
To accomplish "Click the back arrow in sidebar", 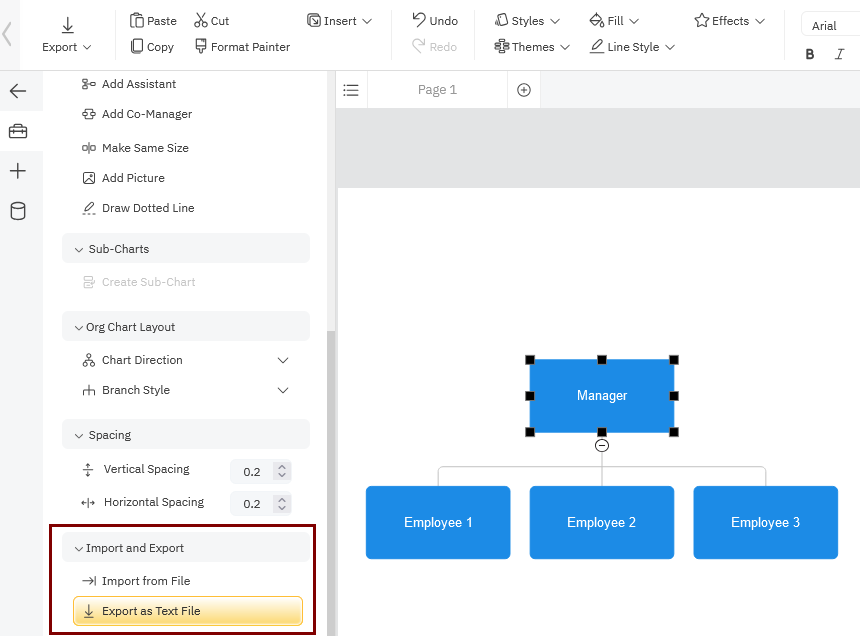I will click(x=18, y=91).
